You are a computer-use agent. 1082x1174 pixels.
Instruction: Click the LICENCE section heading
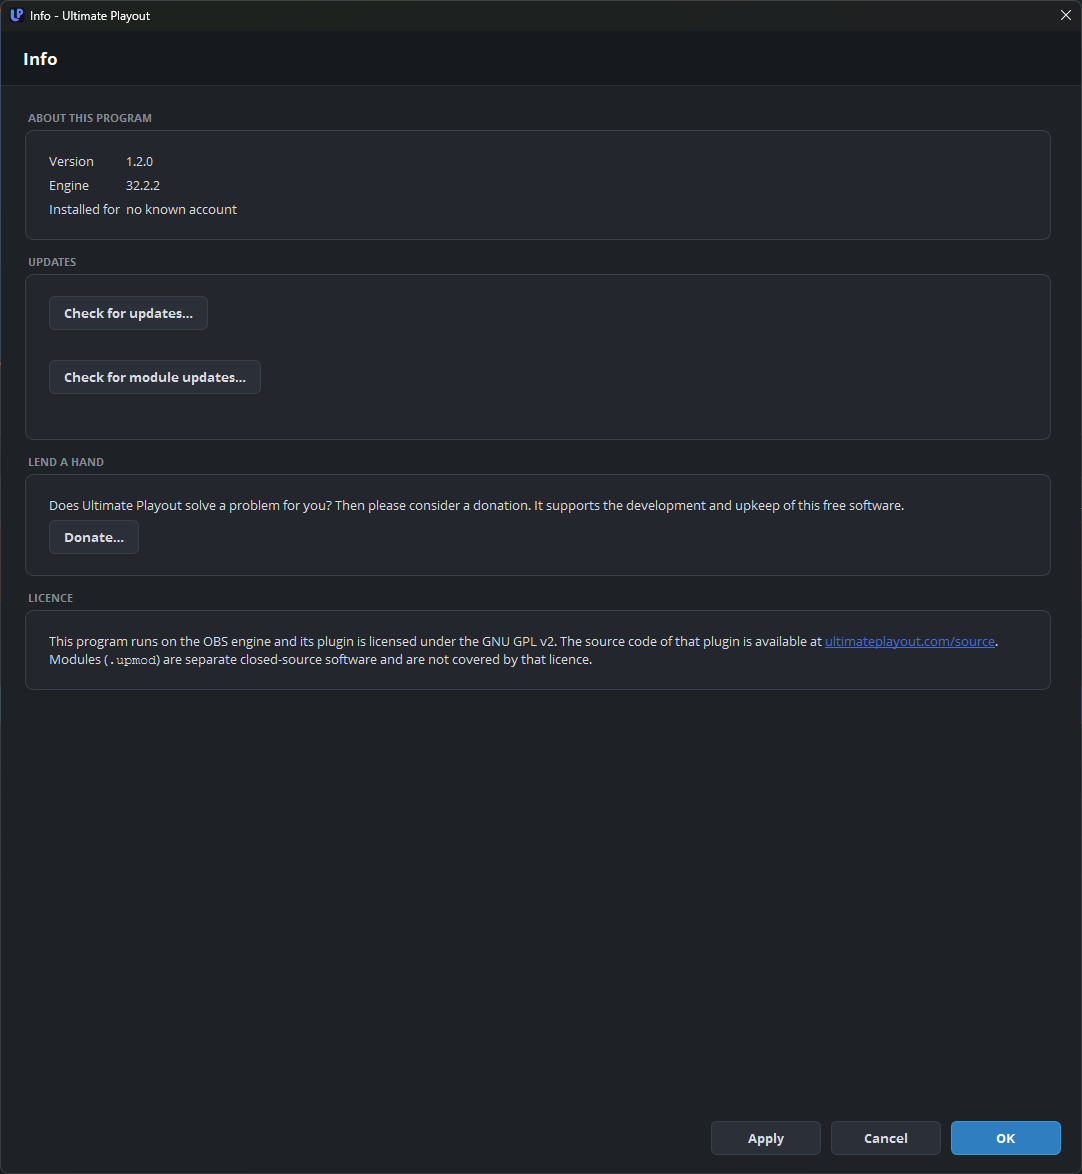click(51, 598)
